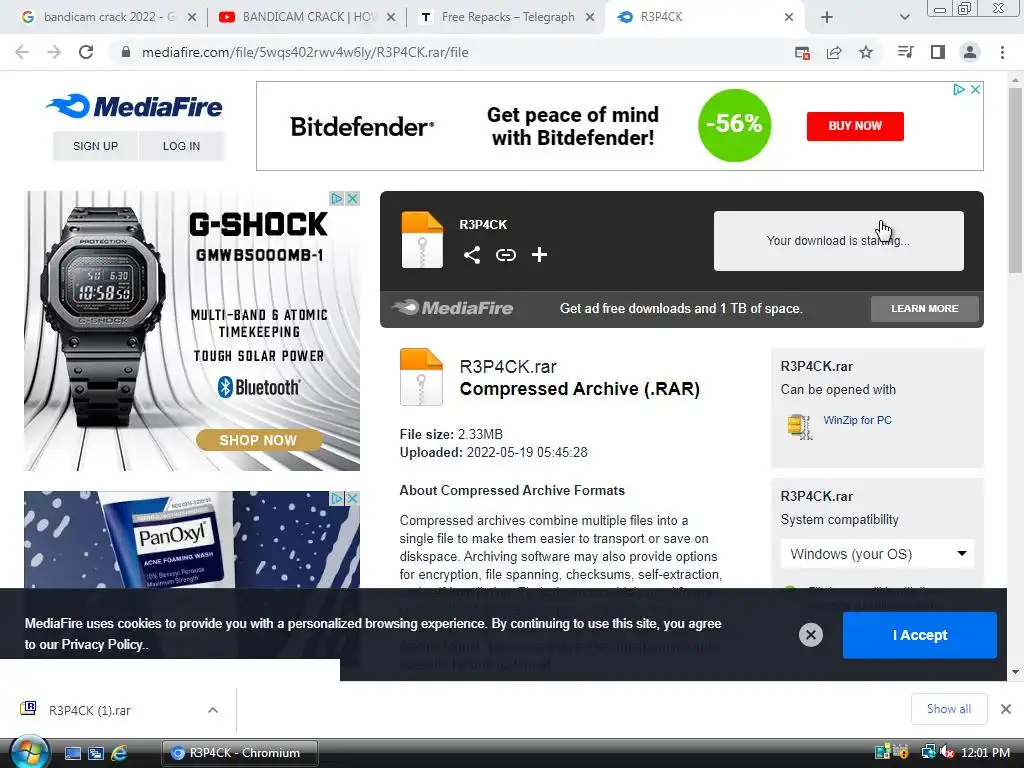Screen dimensions: 1024x768
Task: Click the LEARN MORE button
Action: 925,309
